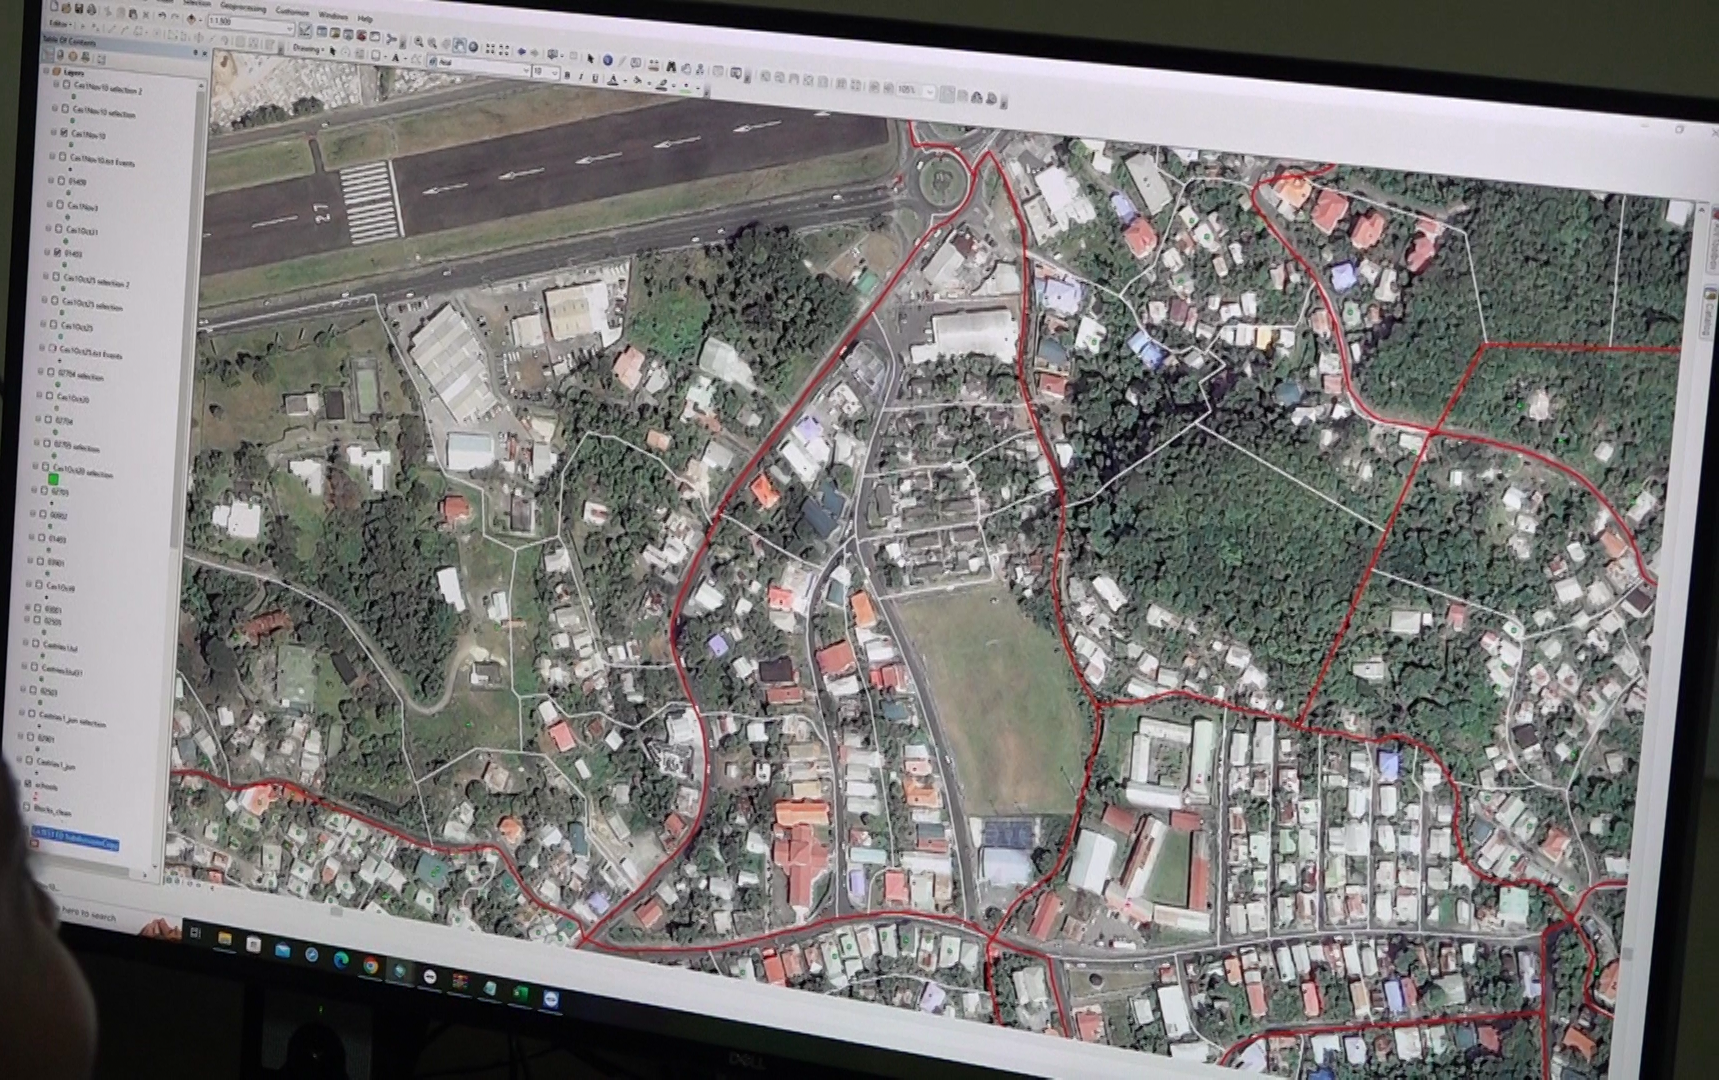Open the font name dropdown
The width and height of the screenshot is (1719, 1080).
click(526, 71)
